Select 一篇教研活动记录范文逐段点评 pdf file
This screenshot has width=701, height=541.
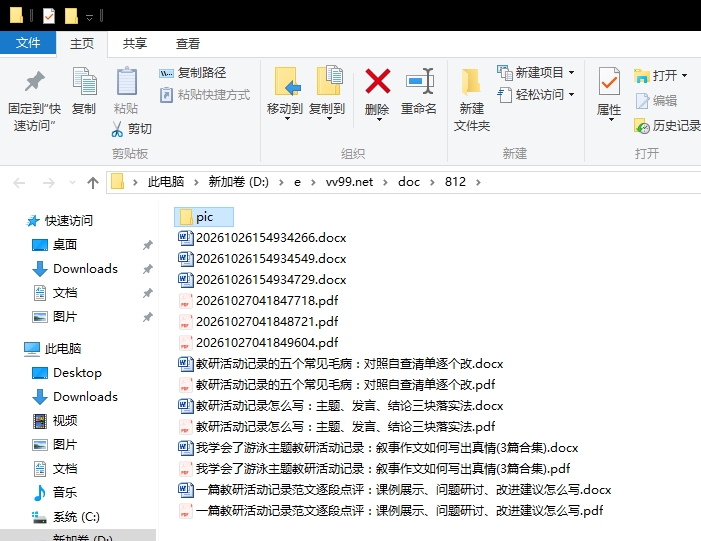[x=390, y=511]
